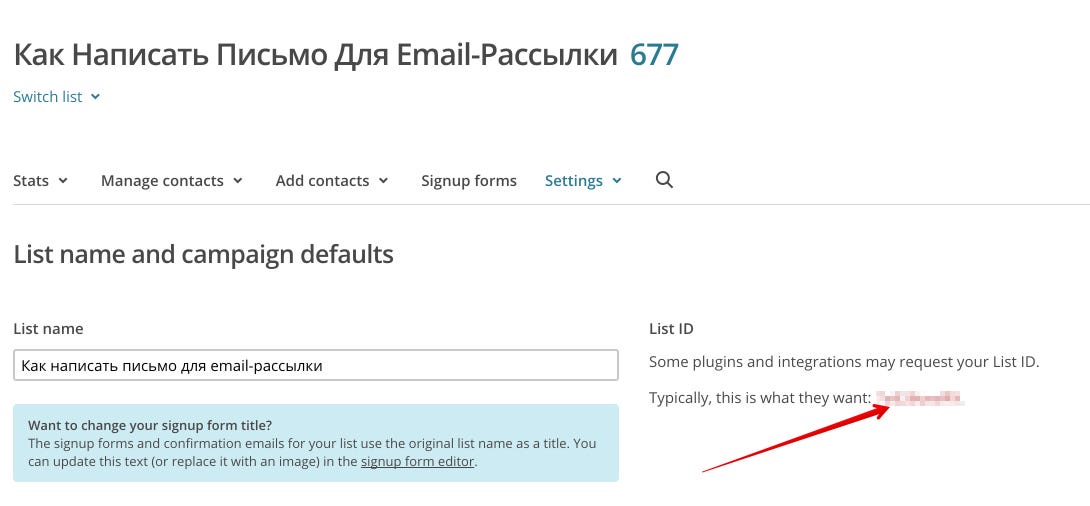
Task: Open the signup form editor link
Action: tap(417, 461)
